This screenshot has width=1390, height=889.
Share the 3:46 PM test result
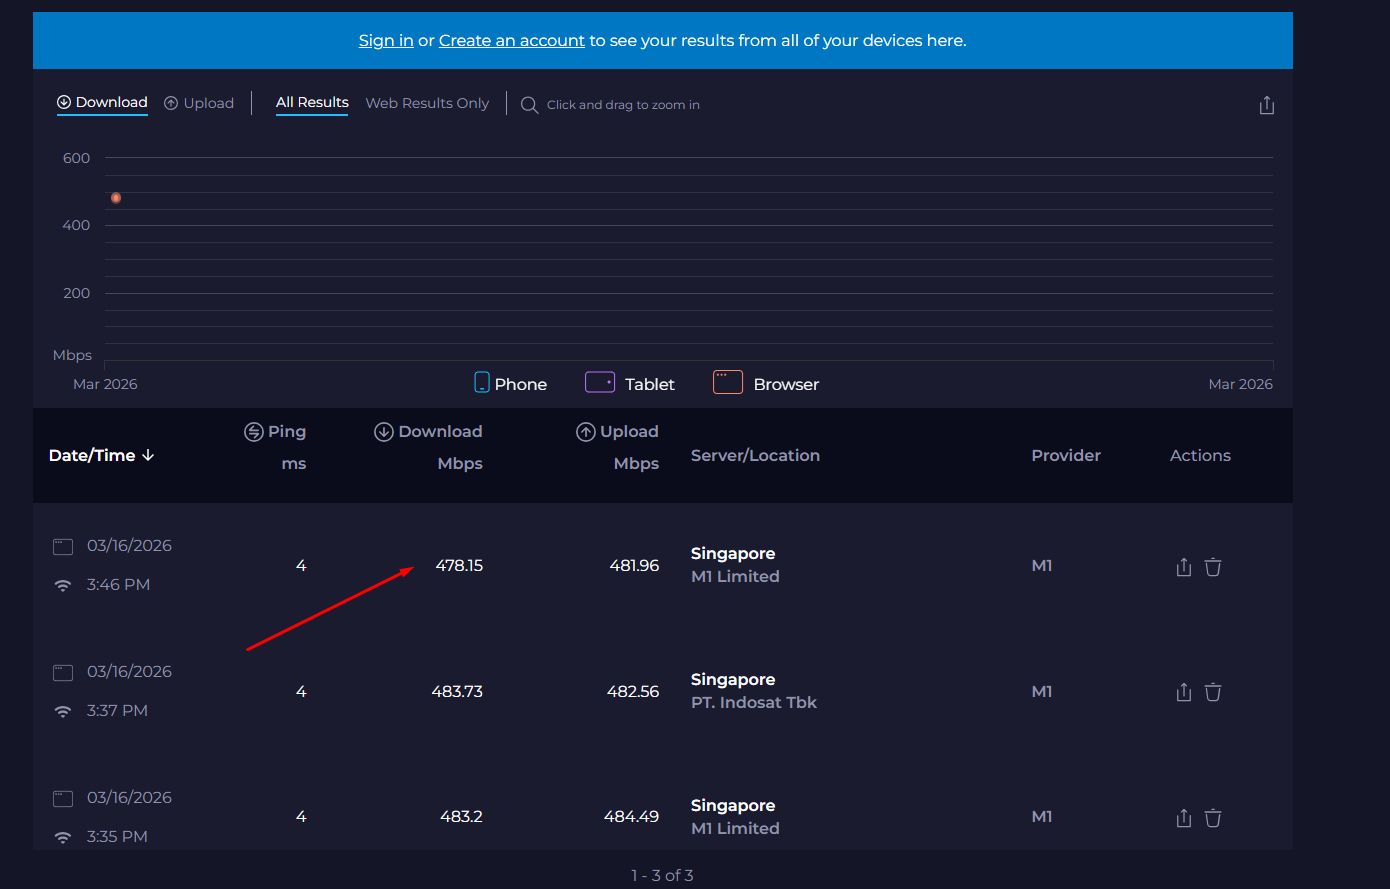[1184, 567]
